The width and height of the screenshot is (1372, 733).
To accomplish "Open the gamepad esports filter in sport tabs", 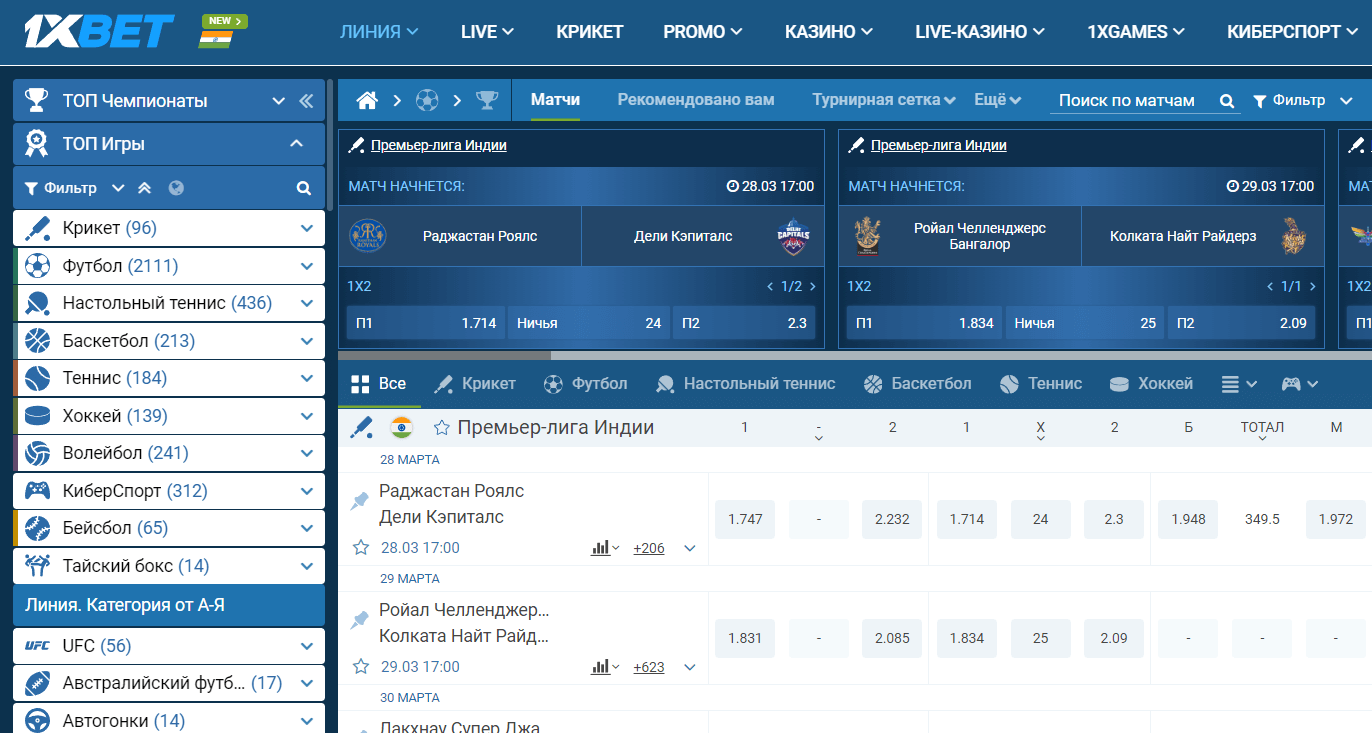I will 1300,384.
